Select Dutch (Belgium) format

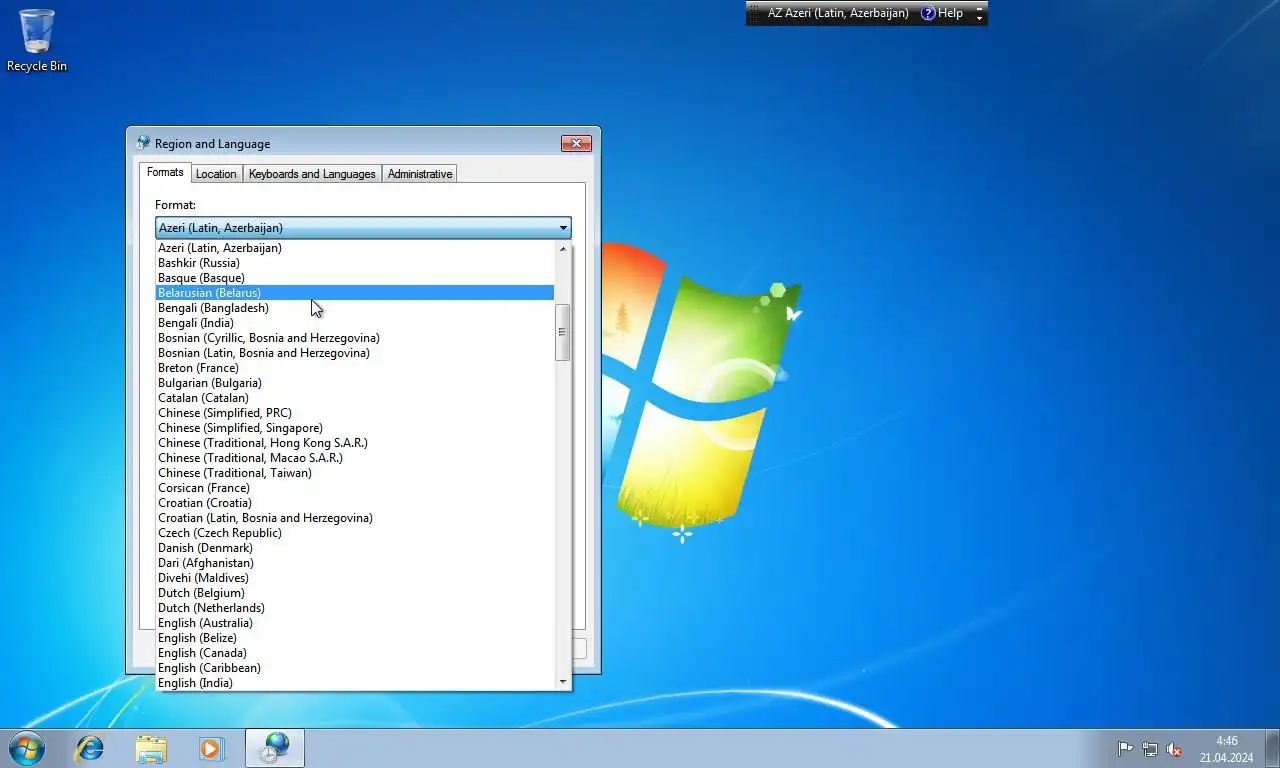tap(355, 593)
